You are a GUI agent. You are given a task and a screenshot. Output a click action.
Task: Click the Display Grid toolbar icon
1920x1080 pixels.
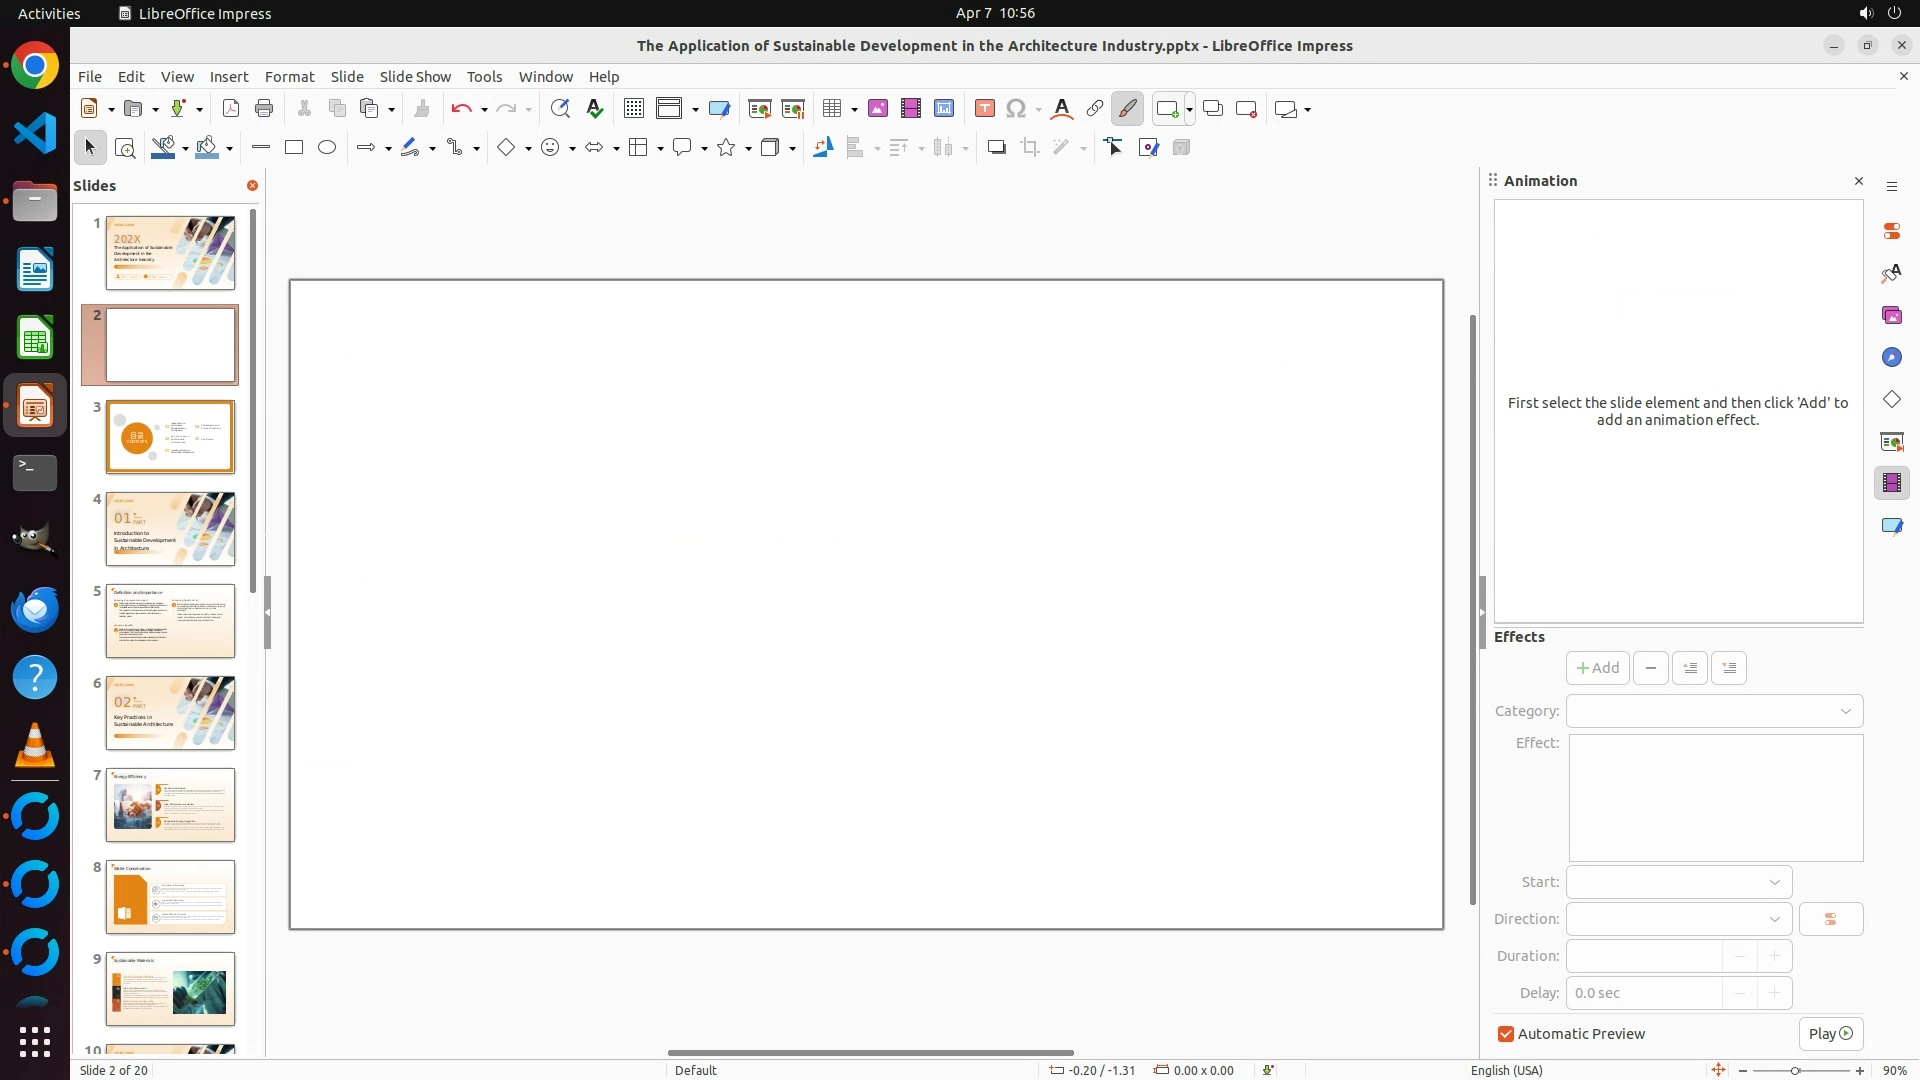click(633, 109)
